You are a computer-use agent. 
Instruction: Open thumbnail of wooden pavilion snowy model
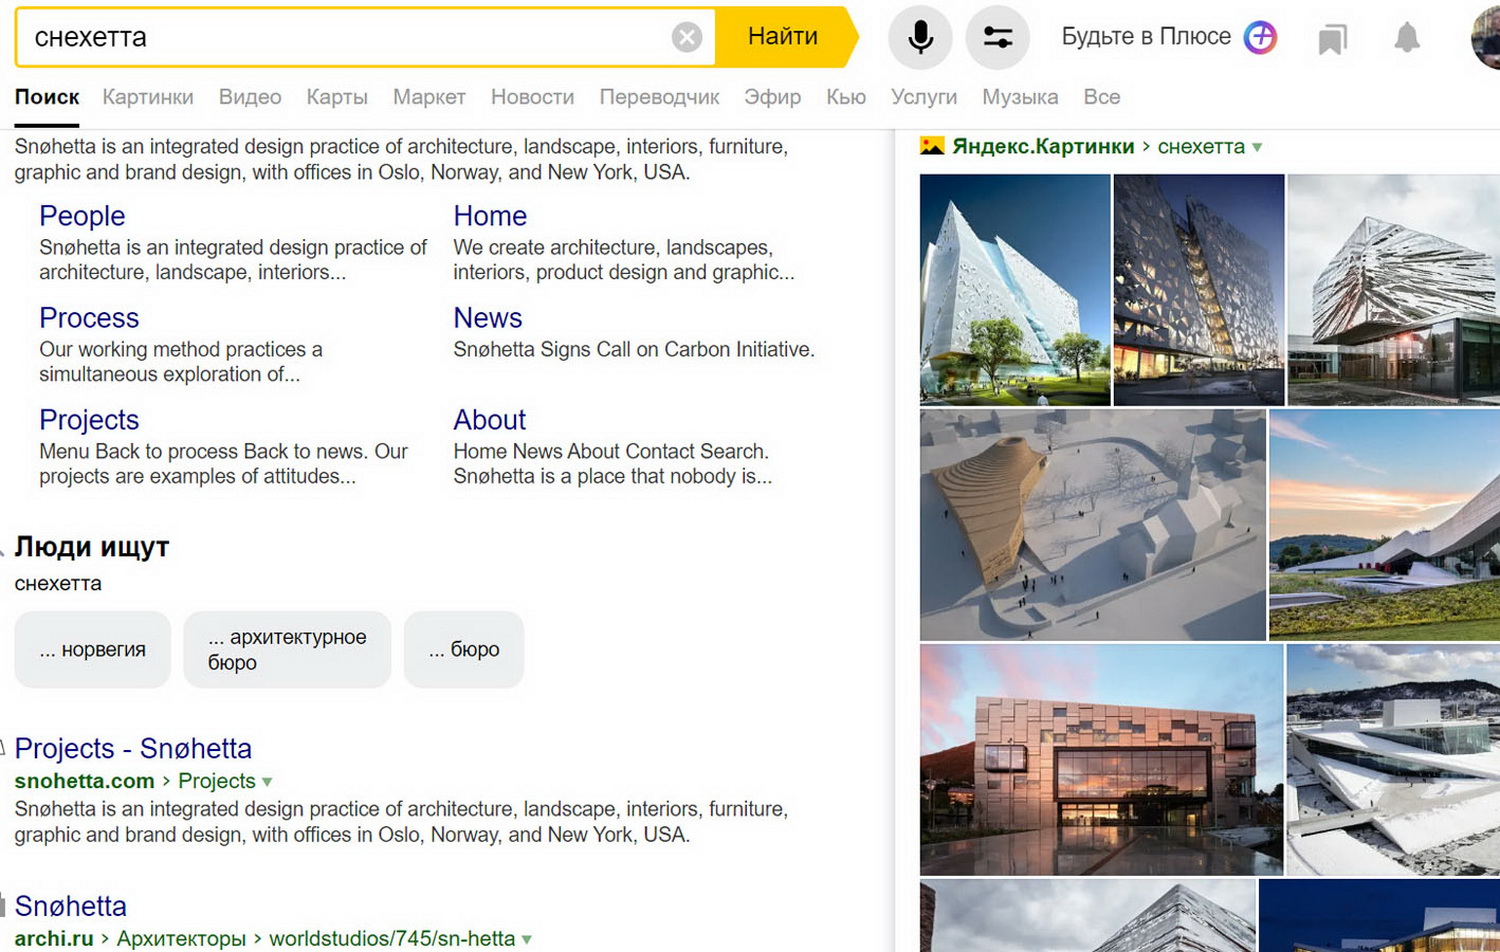1093,525
